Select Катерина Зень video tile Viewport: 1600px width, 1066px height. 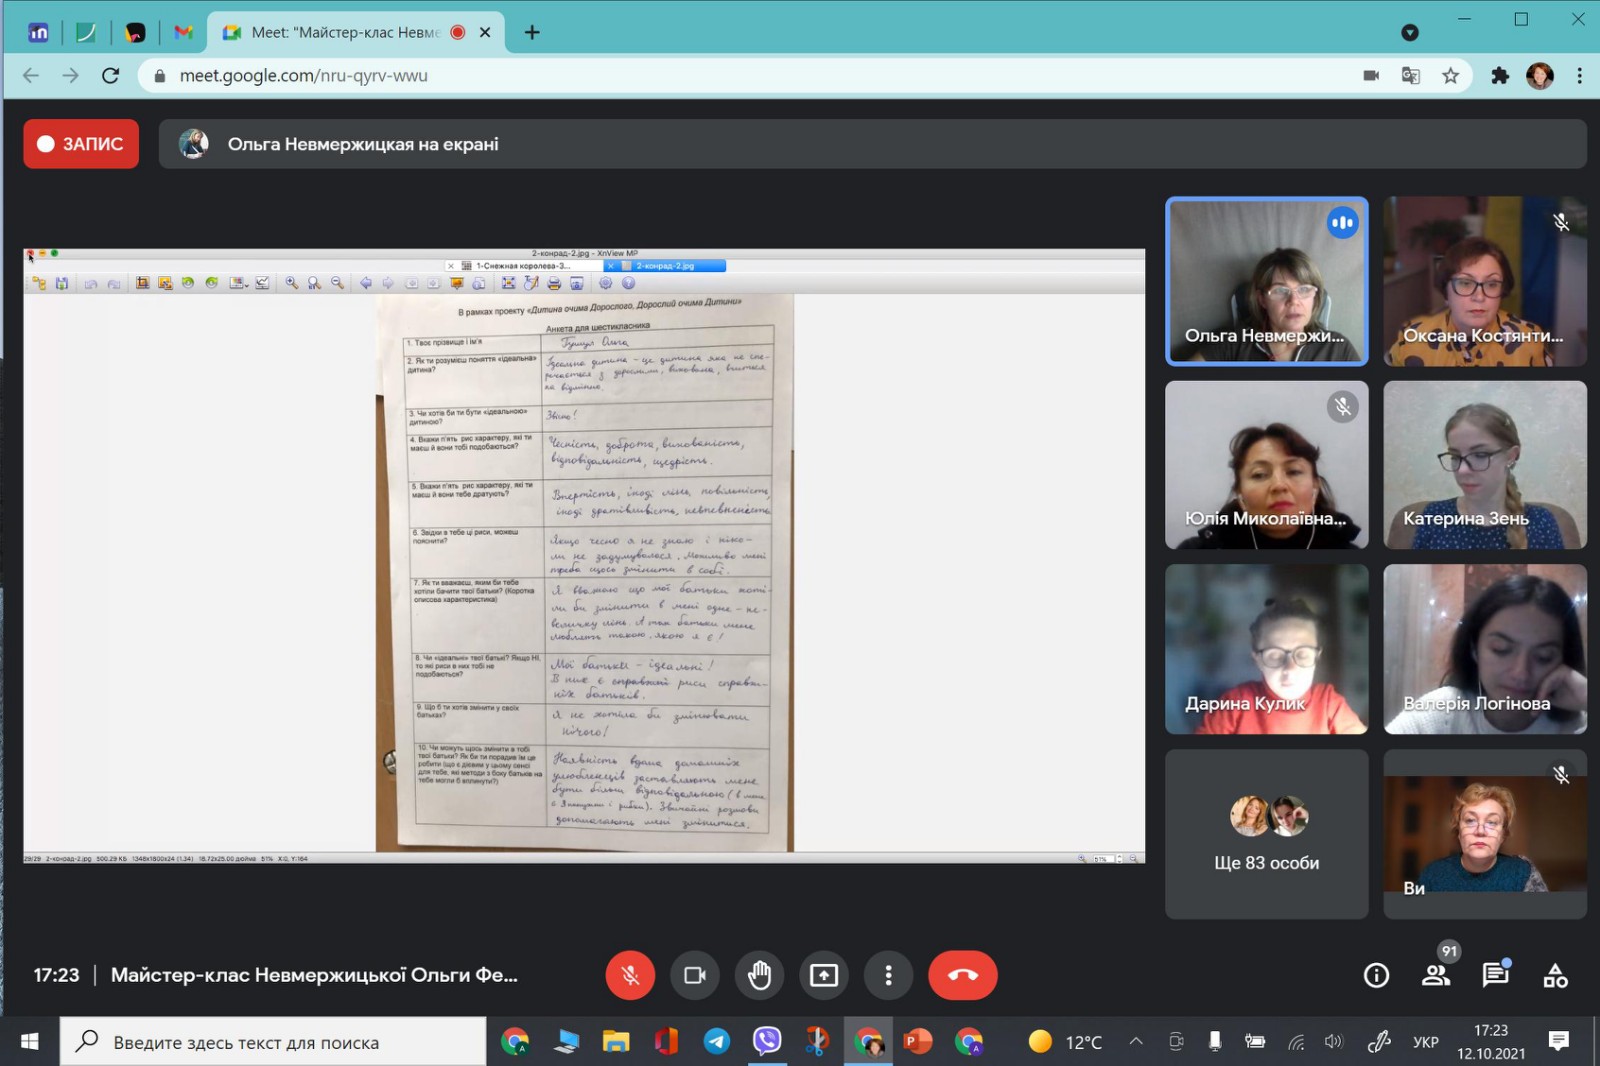pos(1484,465)
